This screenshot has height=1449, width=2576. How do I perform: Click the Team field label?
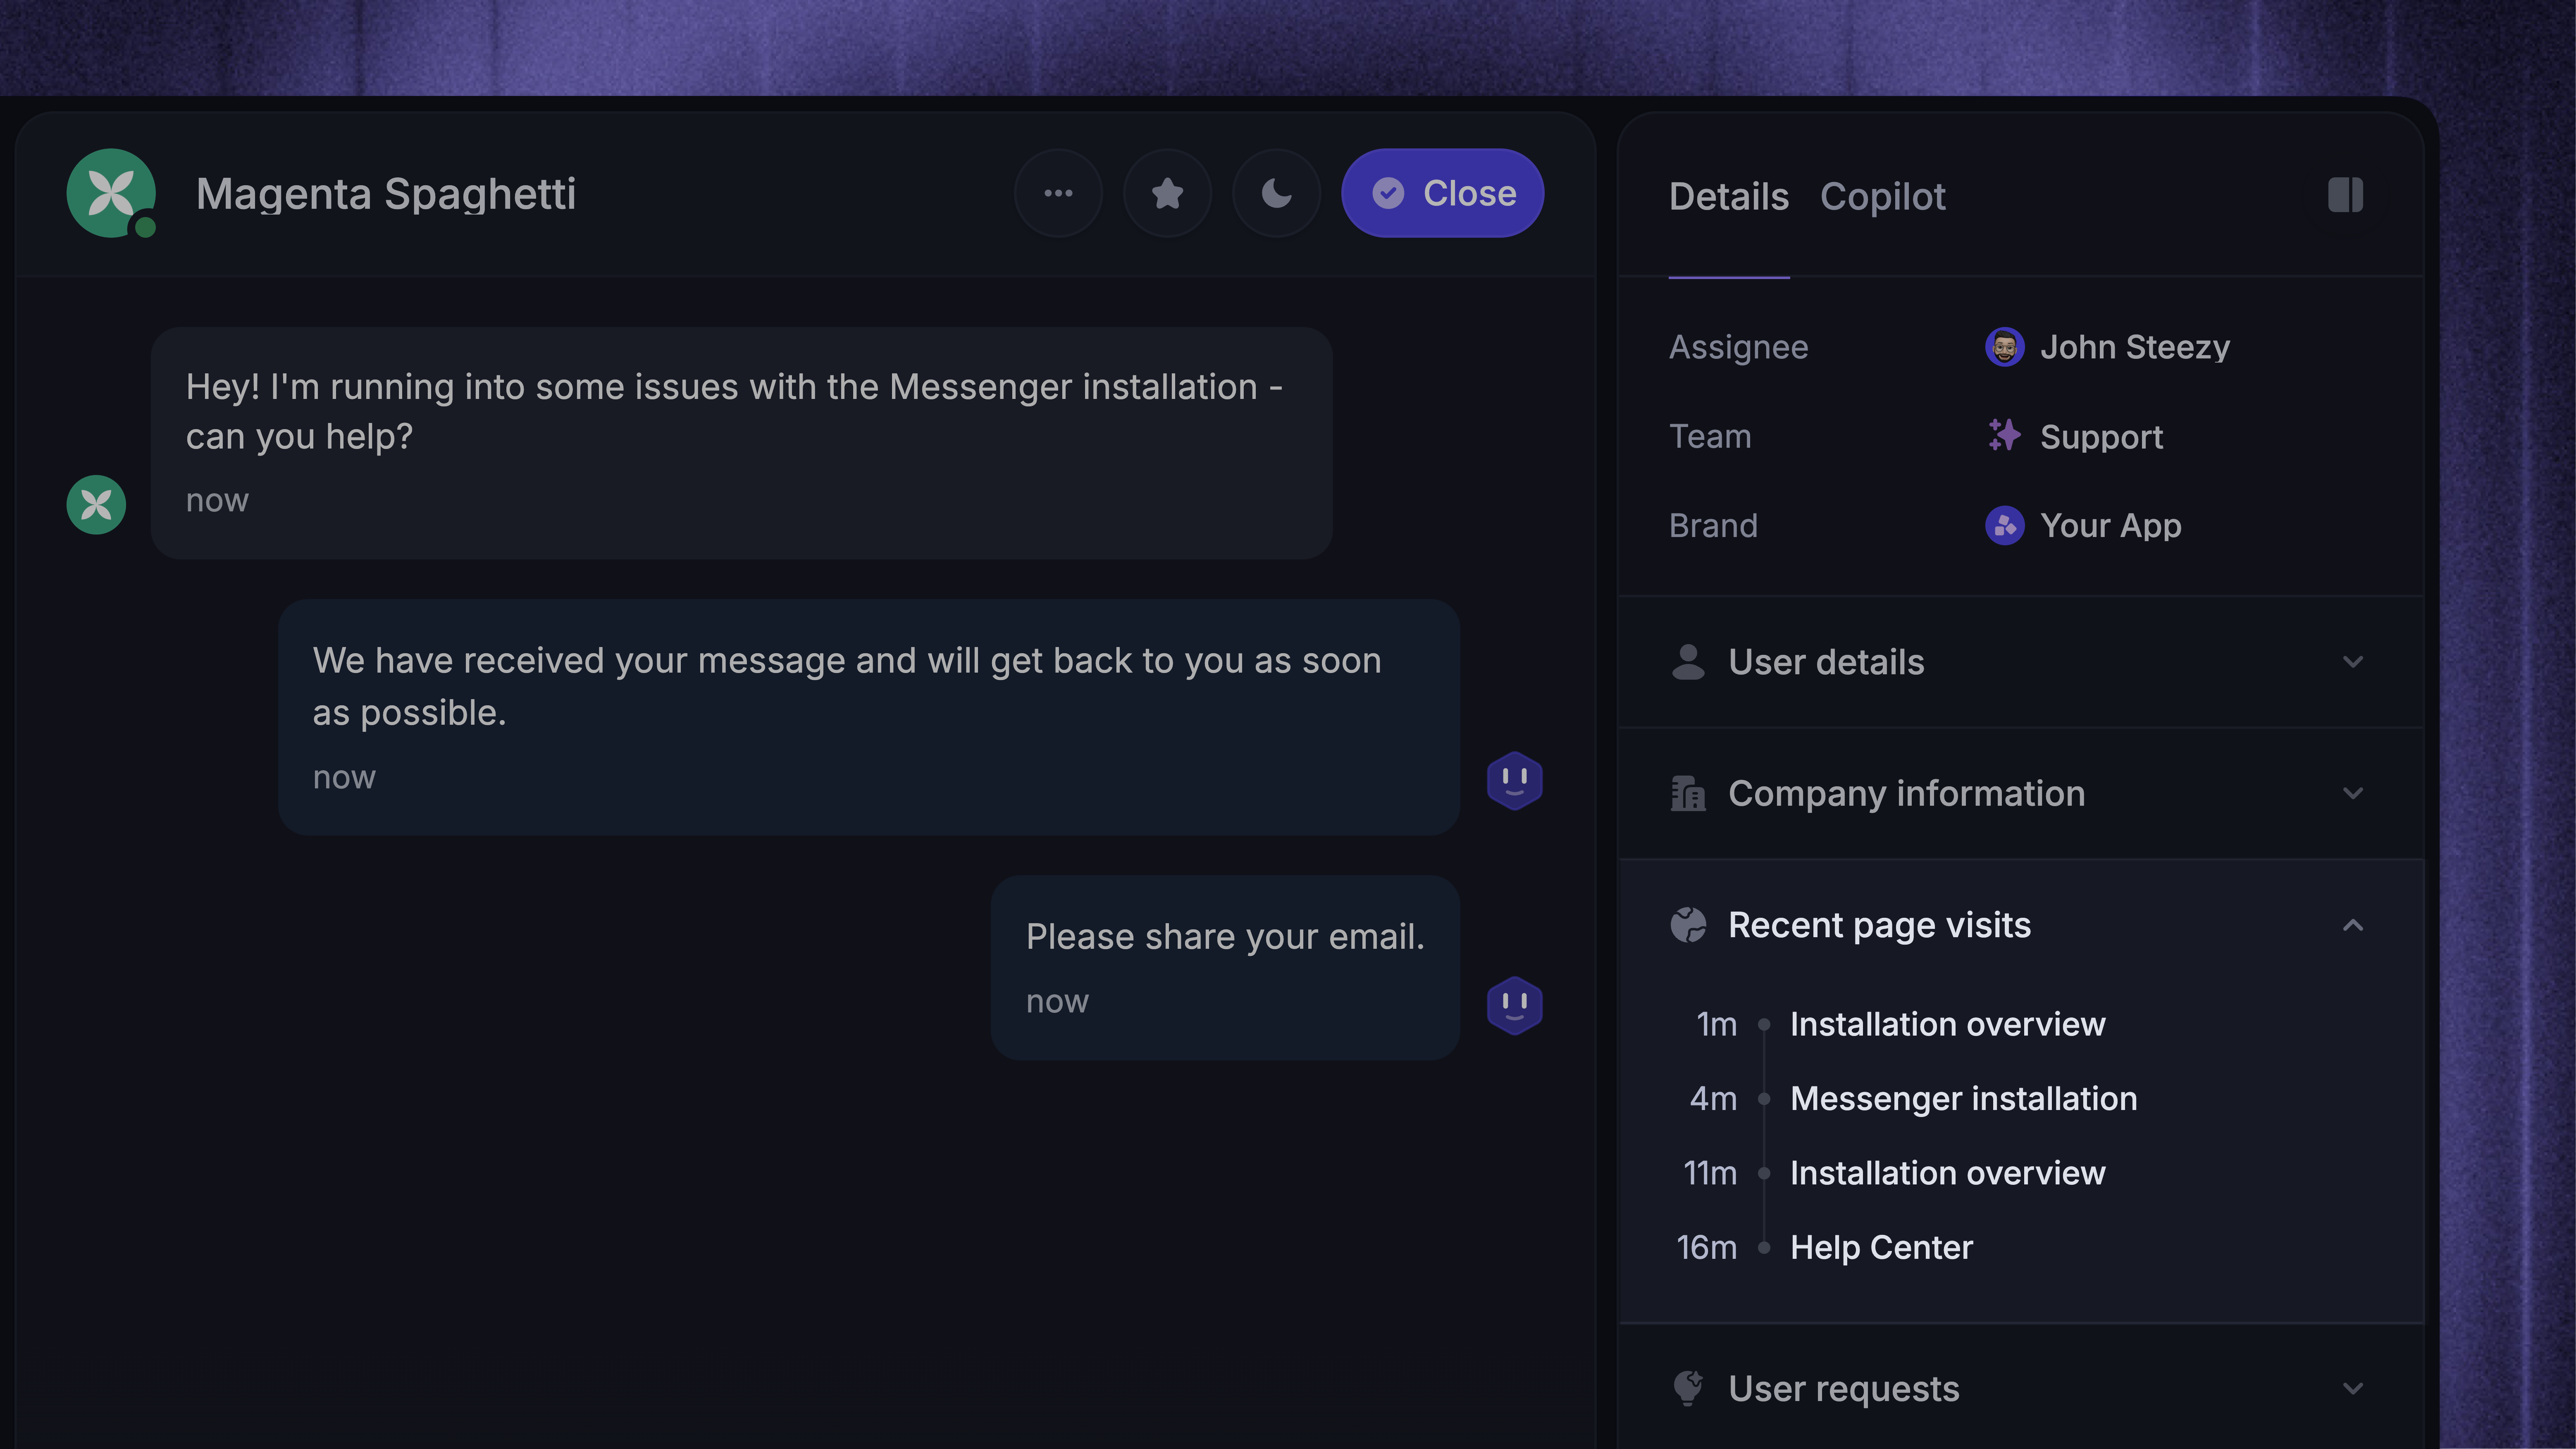tap(1710, 436)
